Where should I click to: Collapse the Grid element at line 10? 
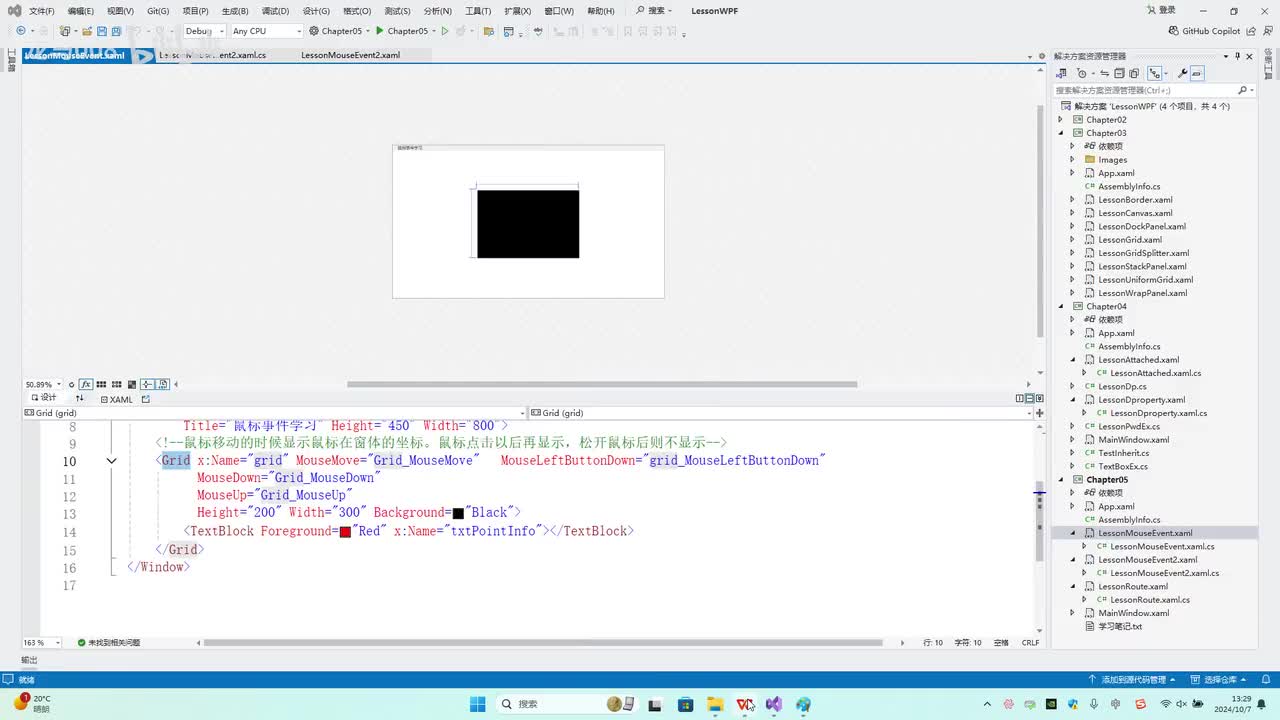point(112,461)
